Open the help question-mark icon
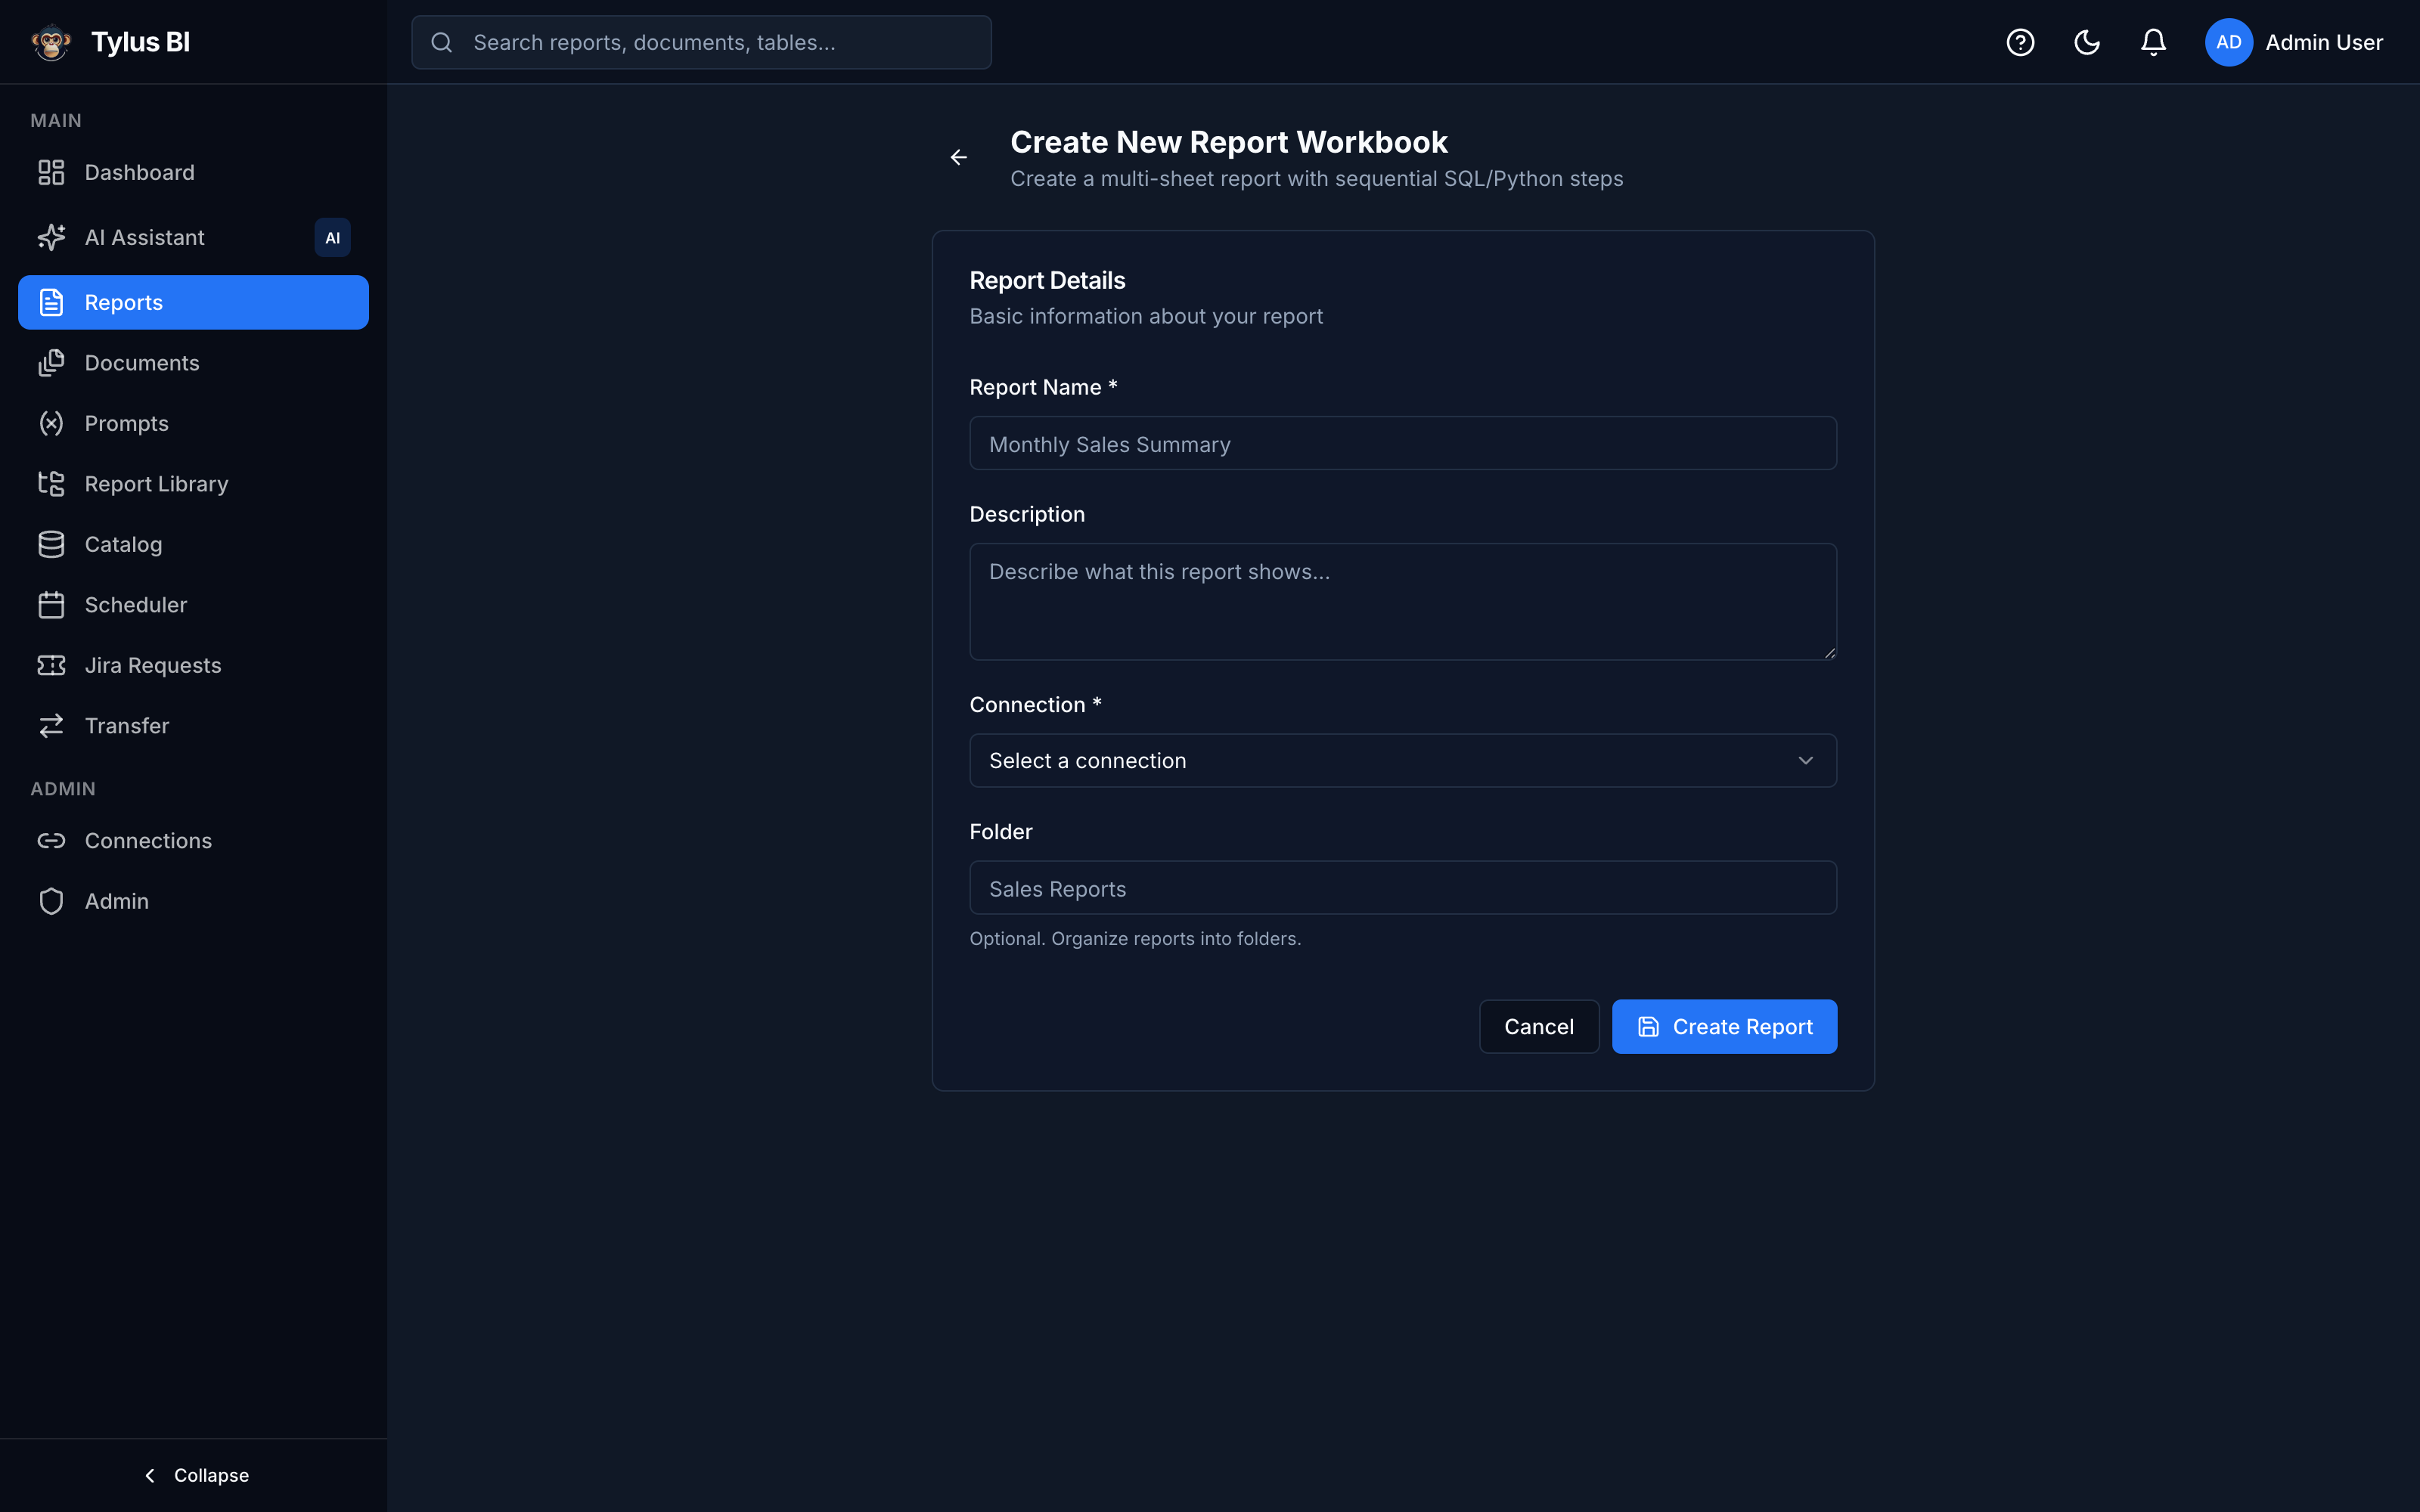The width and height of the screenshot is (2420, 1512). pyautogui.click(x=2020, y=42)
